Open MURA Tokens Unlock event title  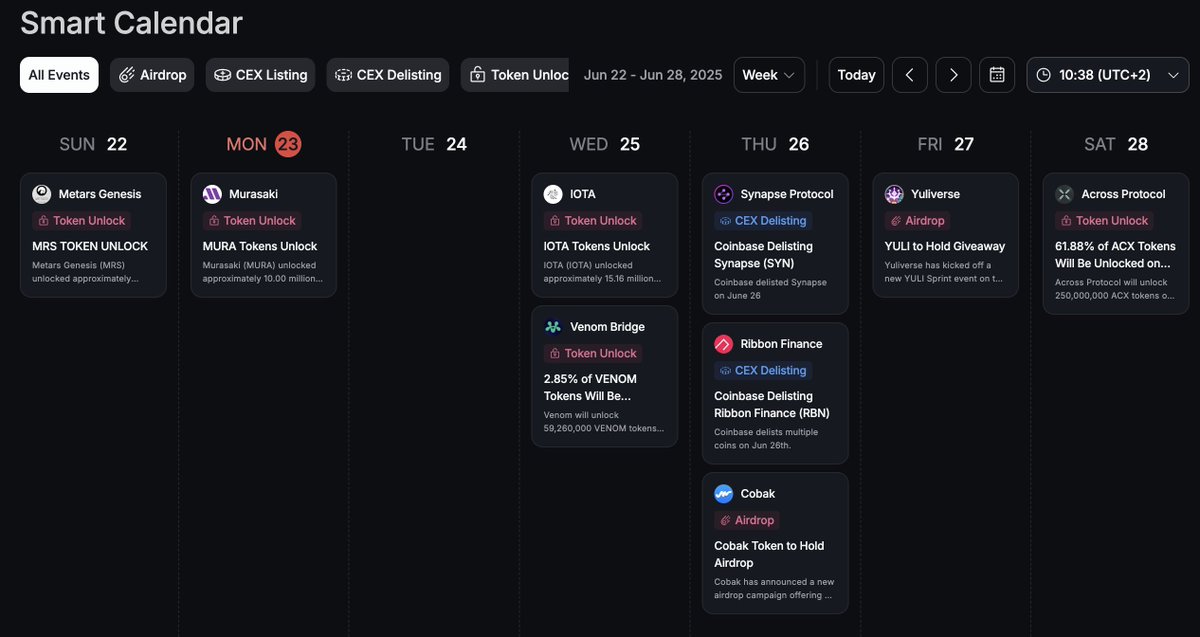[260, 246]
